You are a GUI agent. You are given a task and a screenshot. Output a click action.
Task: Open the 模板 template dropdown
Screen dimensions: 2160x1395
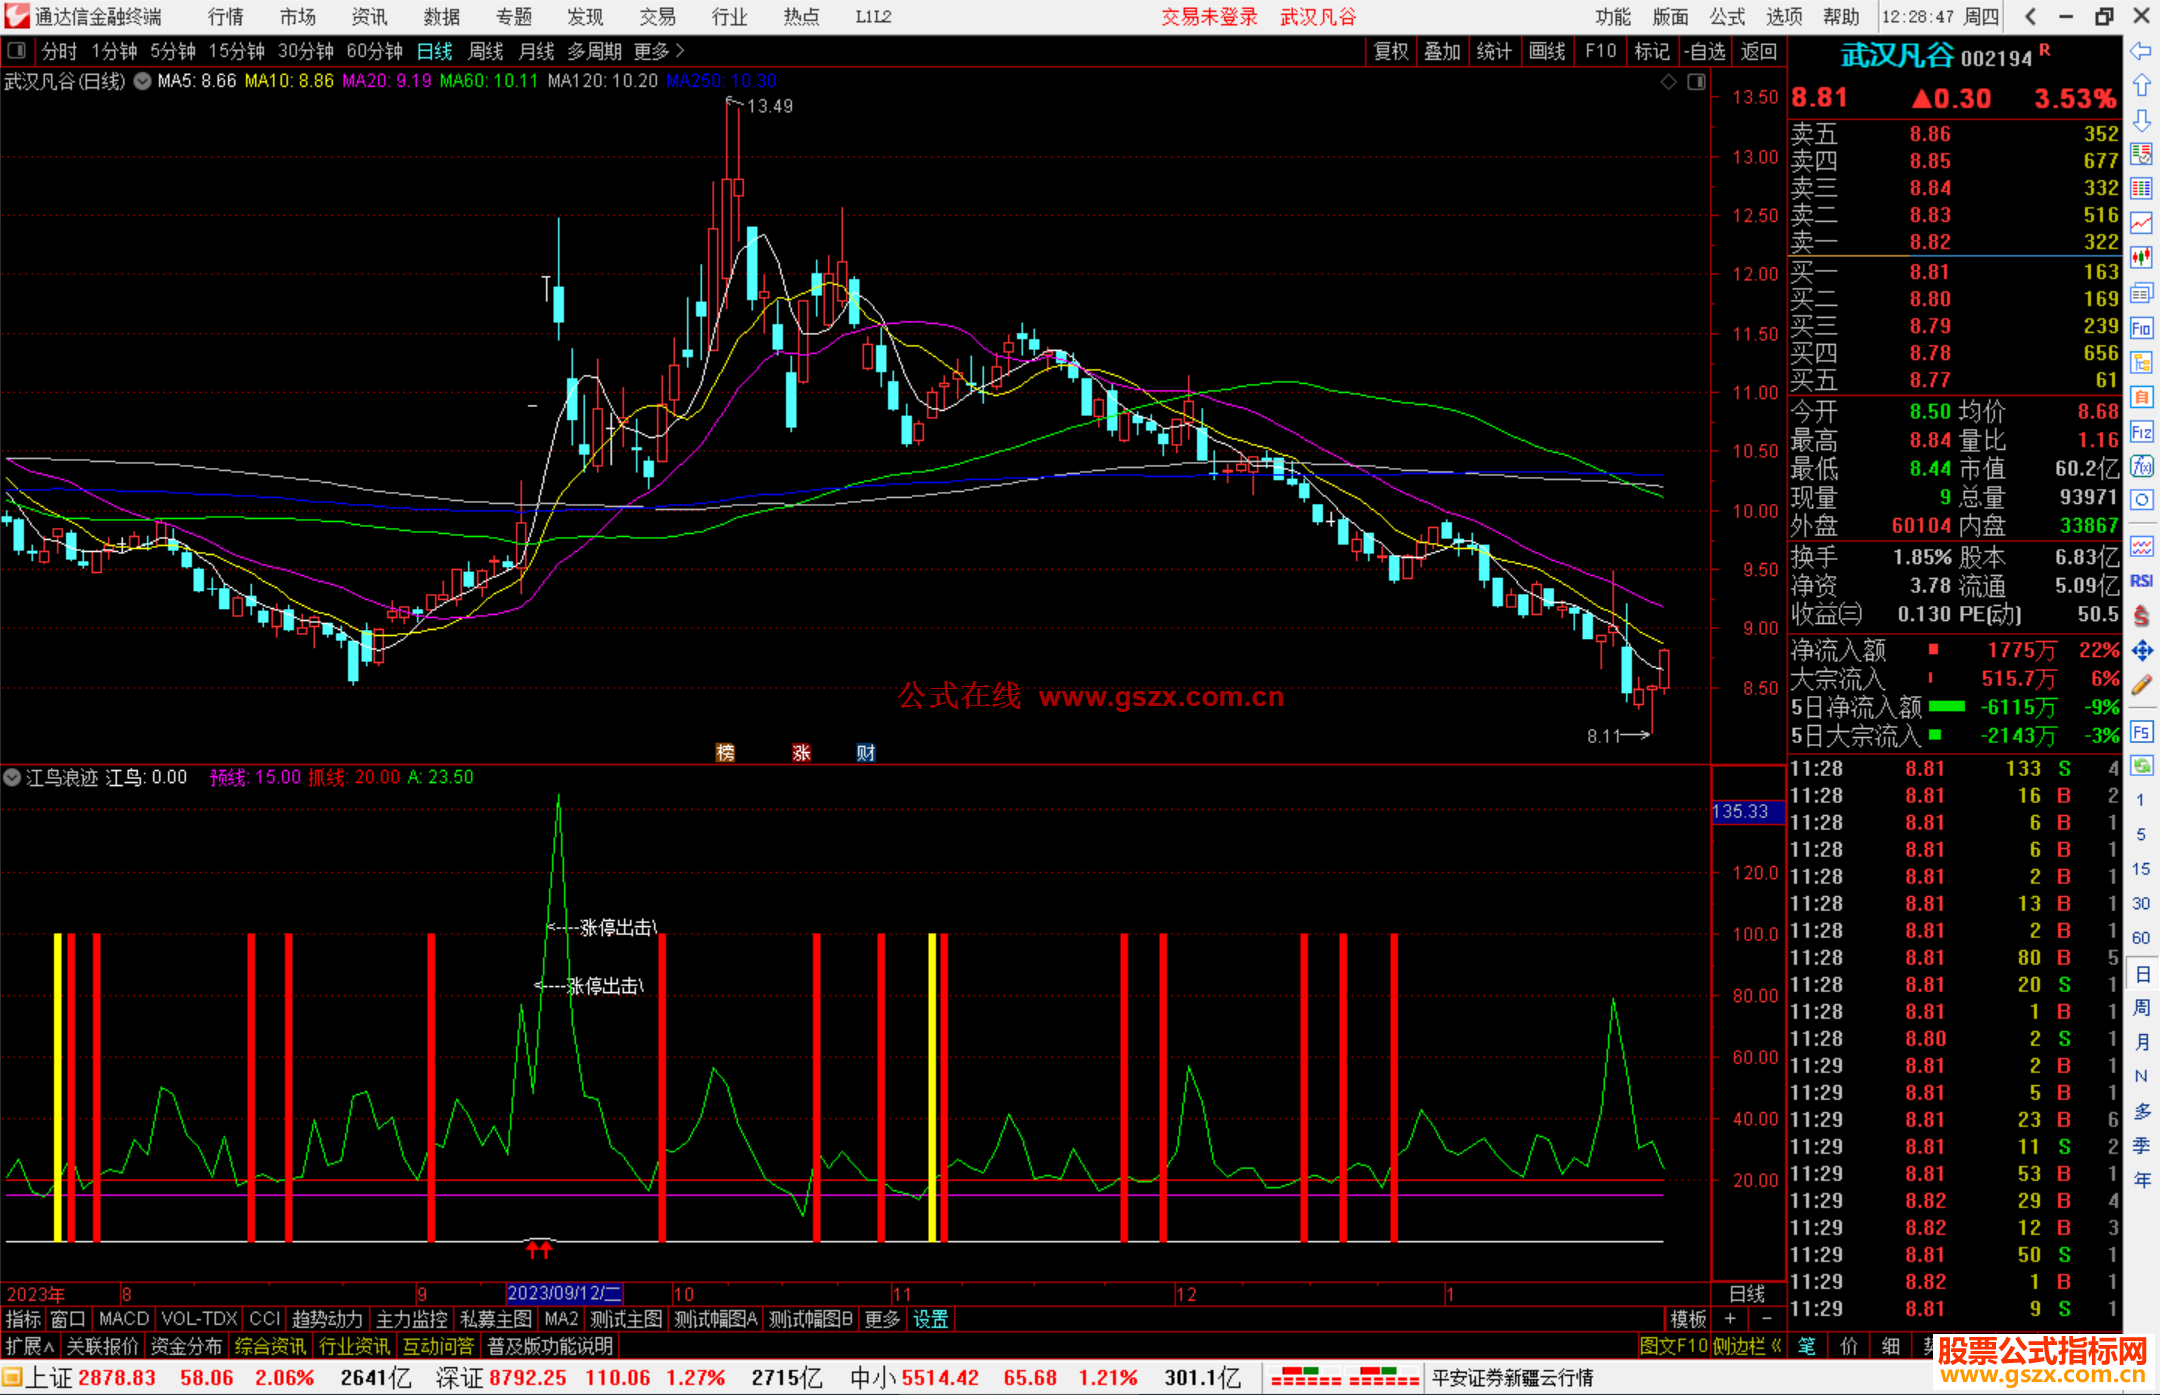point(1688,1319)
